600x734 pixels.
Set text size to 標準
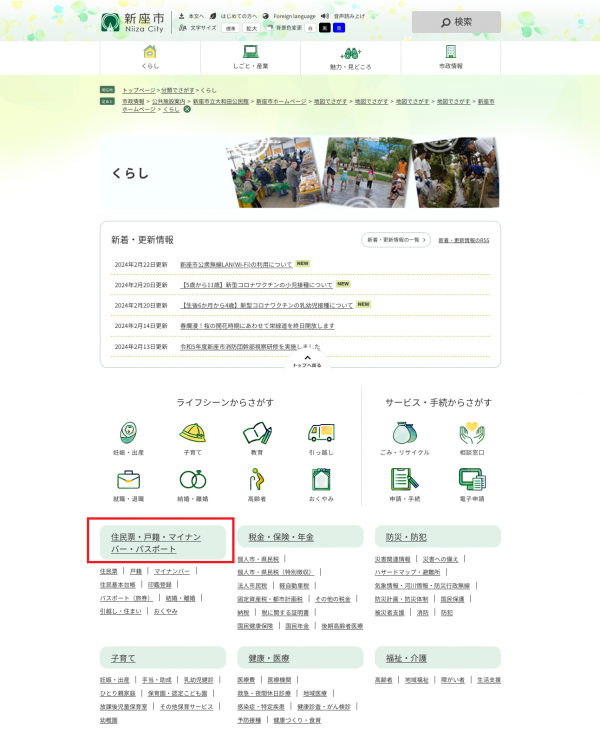(230, 28)
